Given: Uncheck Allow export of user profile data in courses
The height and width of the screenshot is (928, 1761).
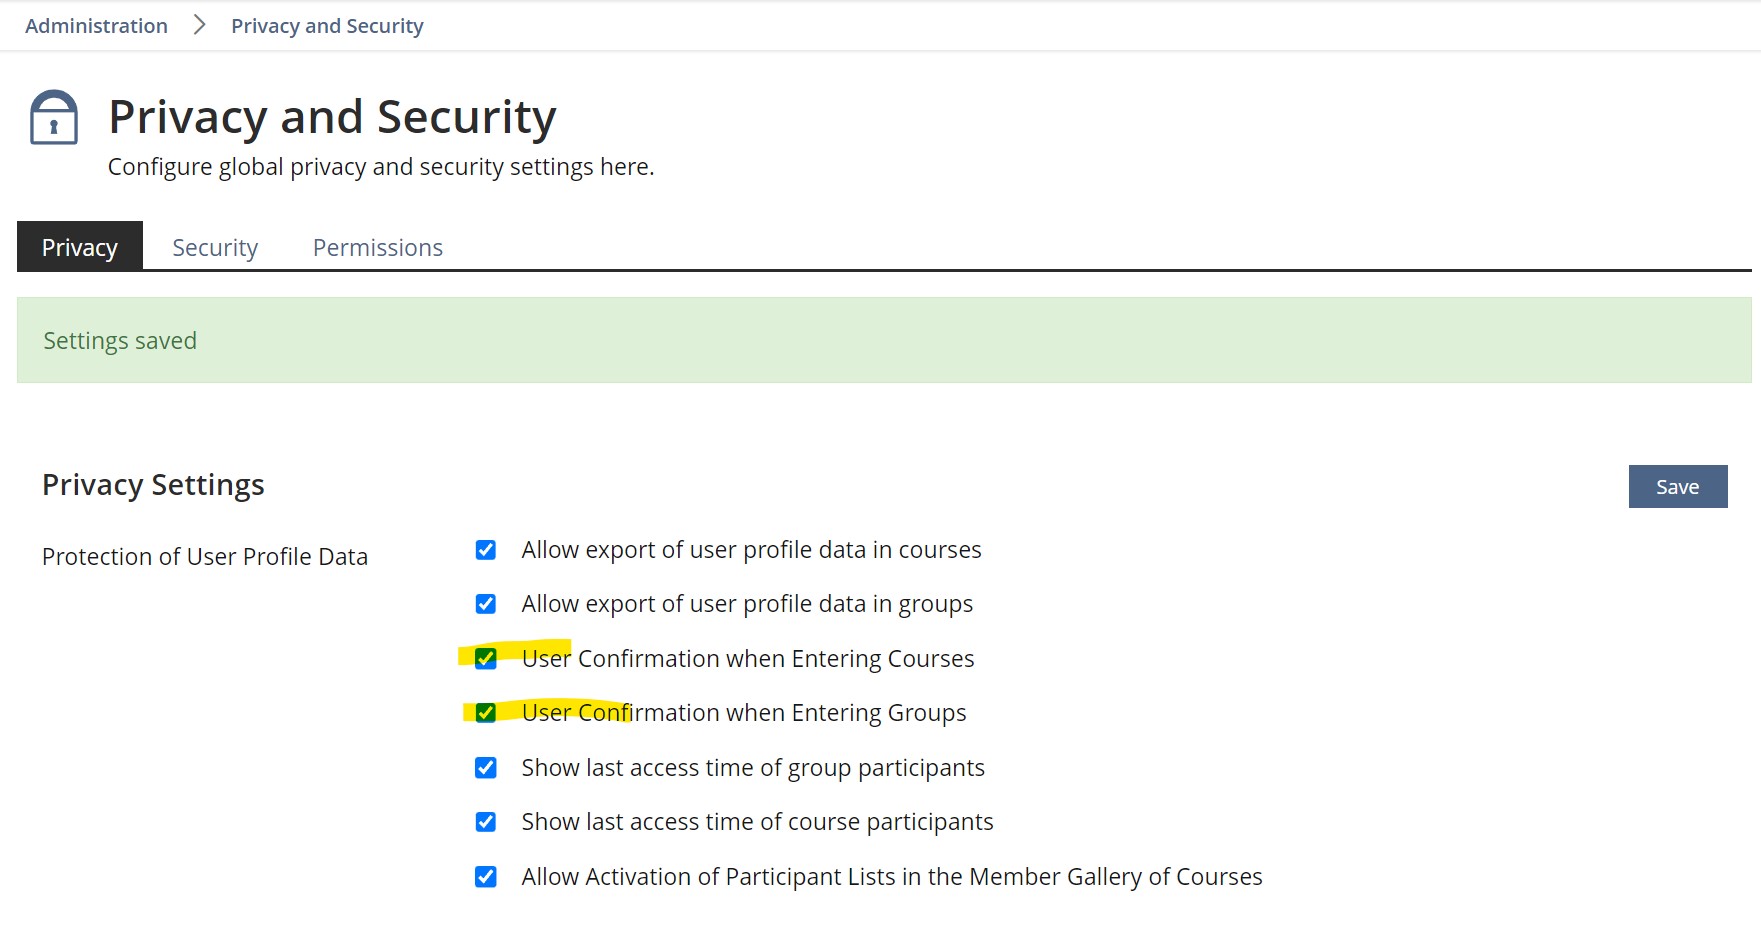Looking at the screenshot, I should click(x=486, y=550).
